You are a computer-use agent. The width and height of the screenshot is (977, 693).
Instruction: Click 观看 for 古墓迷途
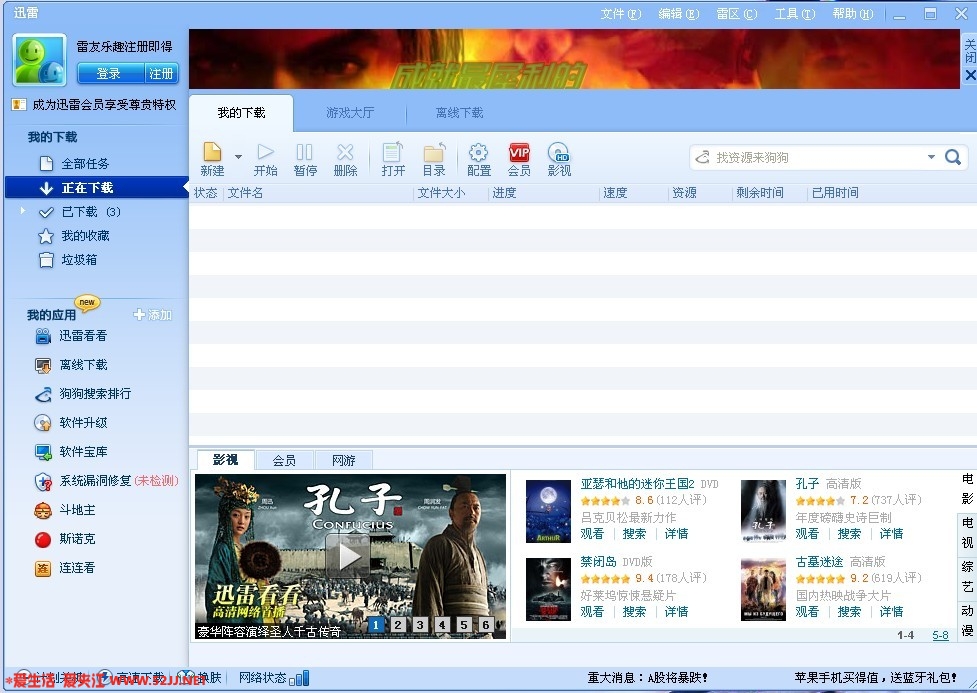[x=807, y=612]
